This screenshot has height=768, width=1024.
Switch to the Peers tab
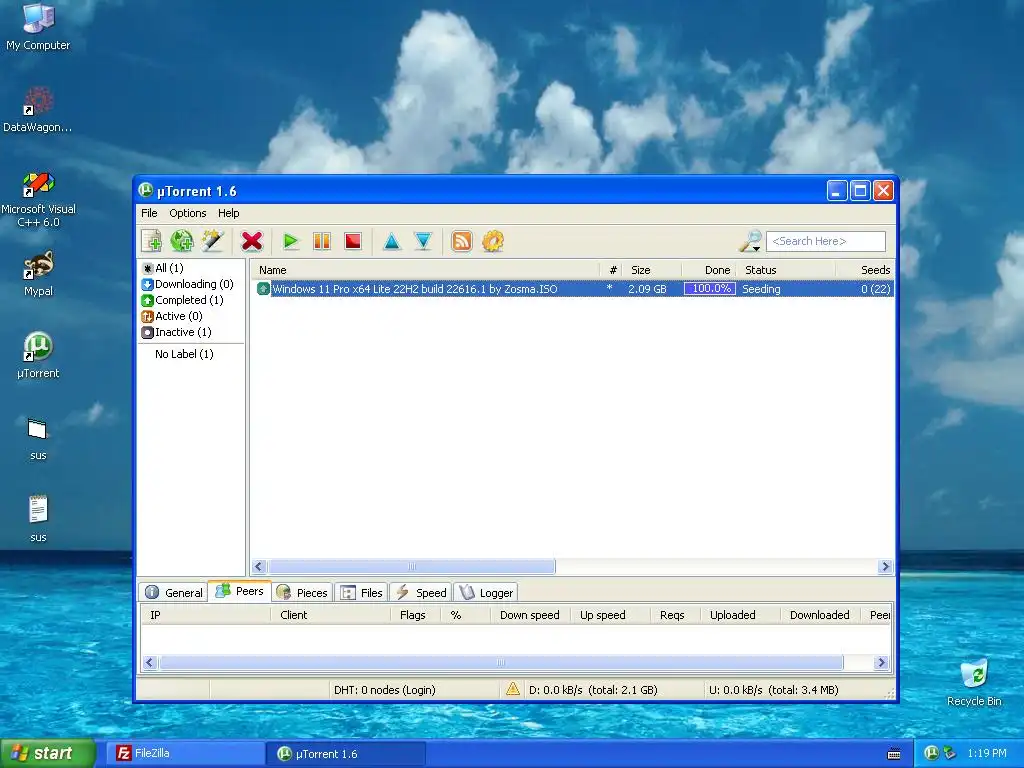point(240,591)
